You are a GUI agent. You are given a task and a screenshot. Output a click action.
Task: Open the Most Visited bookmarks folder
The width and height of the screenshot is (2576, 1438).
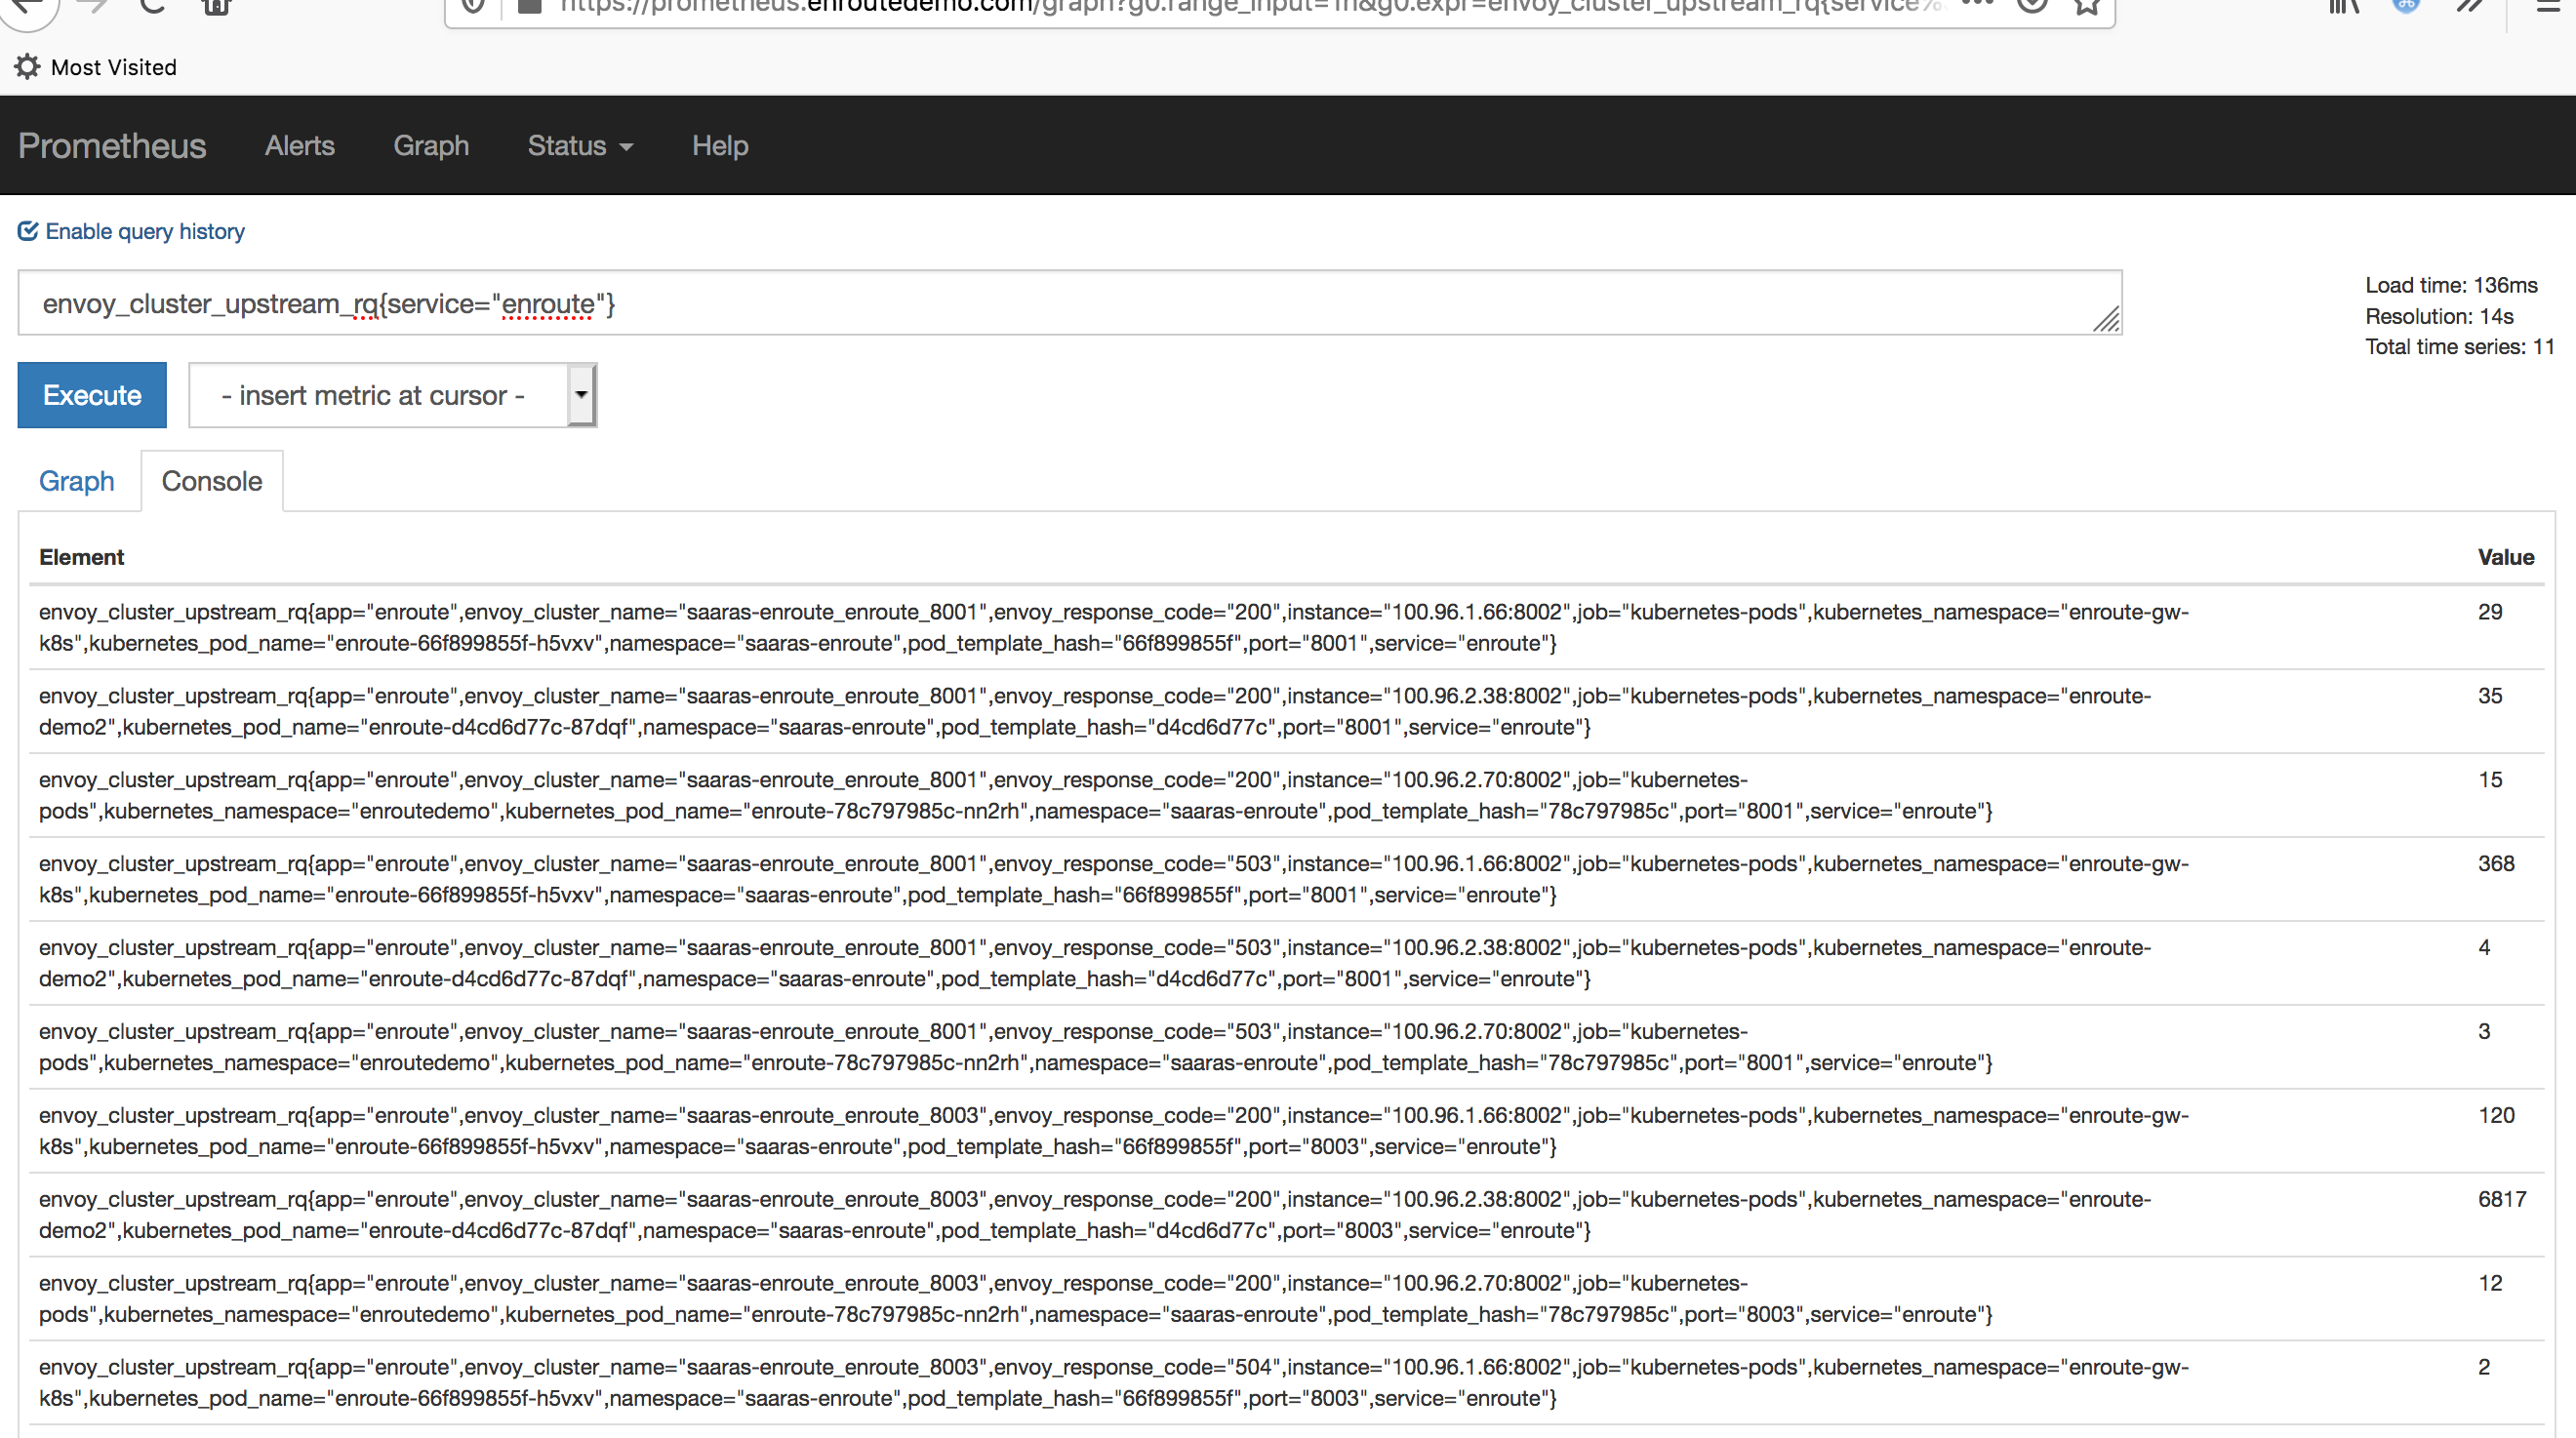96,67
